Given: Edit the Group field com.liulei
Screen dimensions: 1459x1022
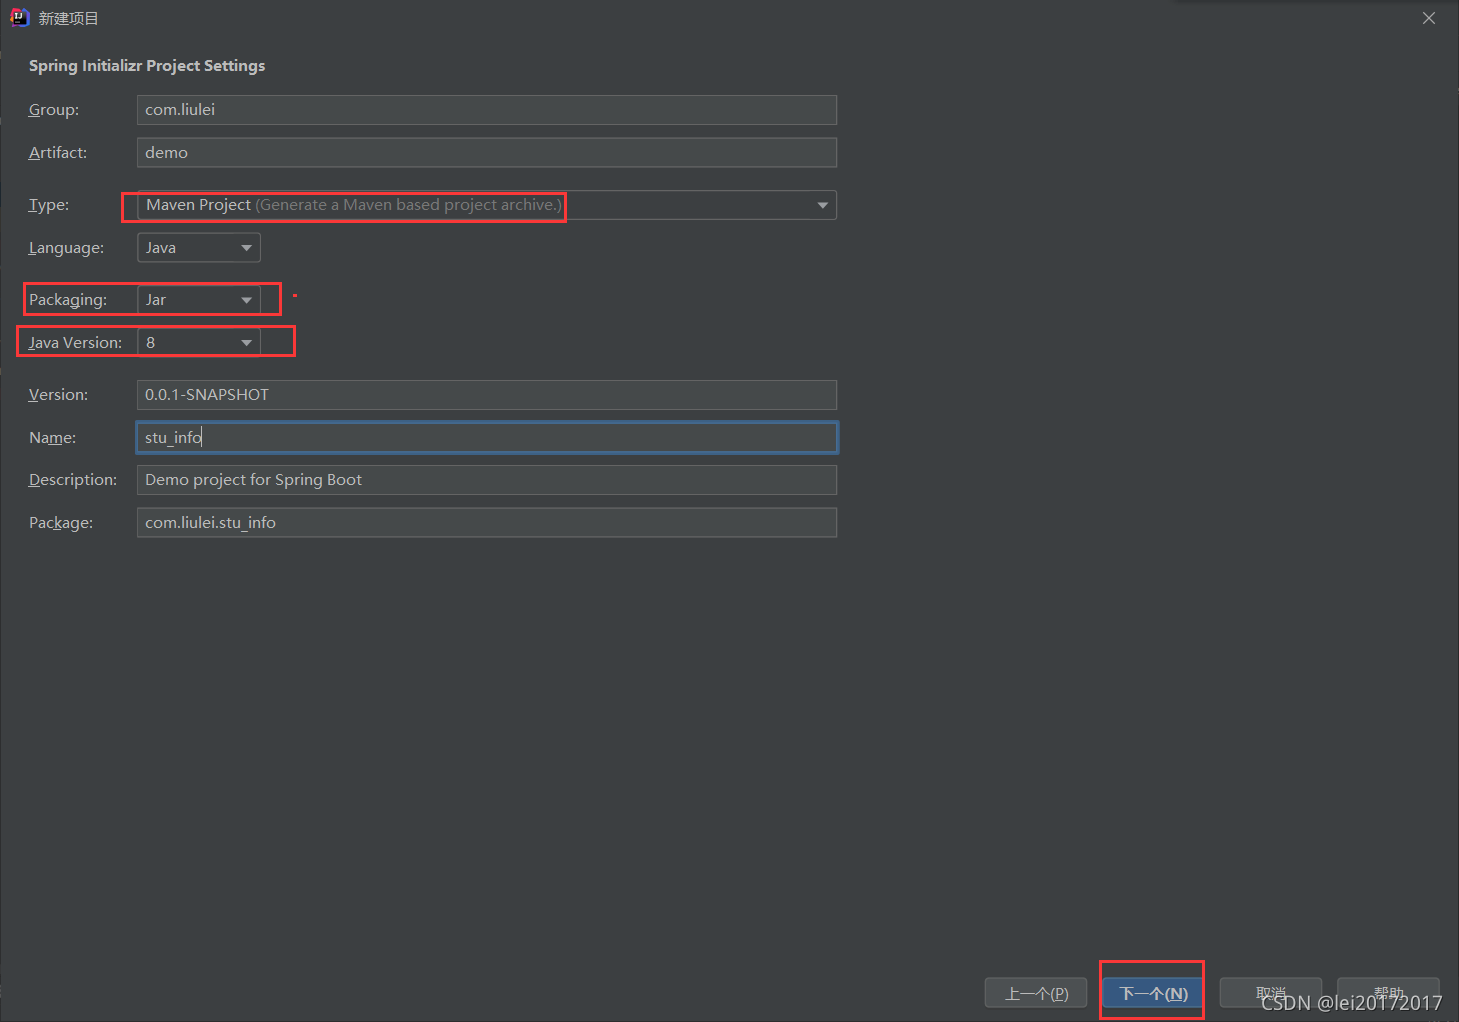Looking at the screenshot, I should coord(487,110).
